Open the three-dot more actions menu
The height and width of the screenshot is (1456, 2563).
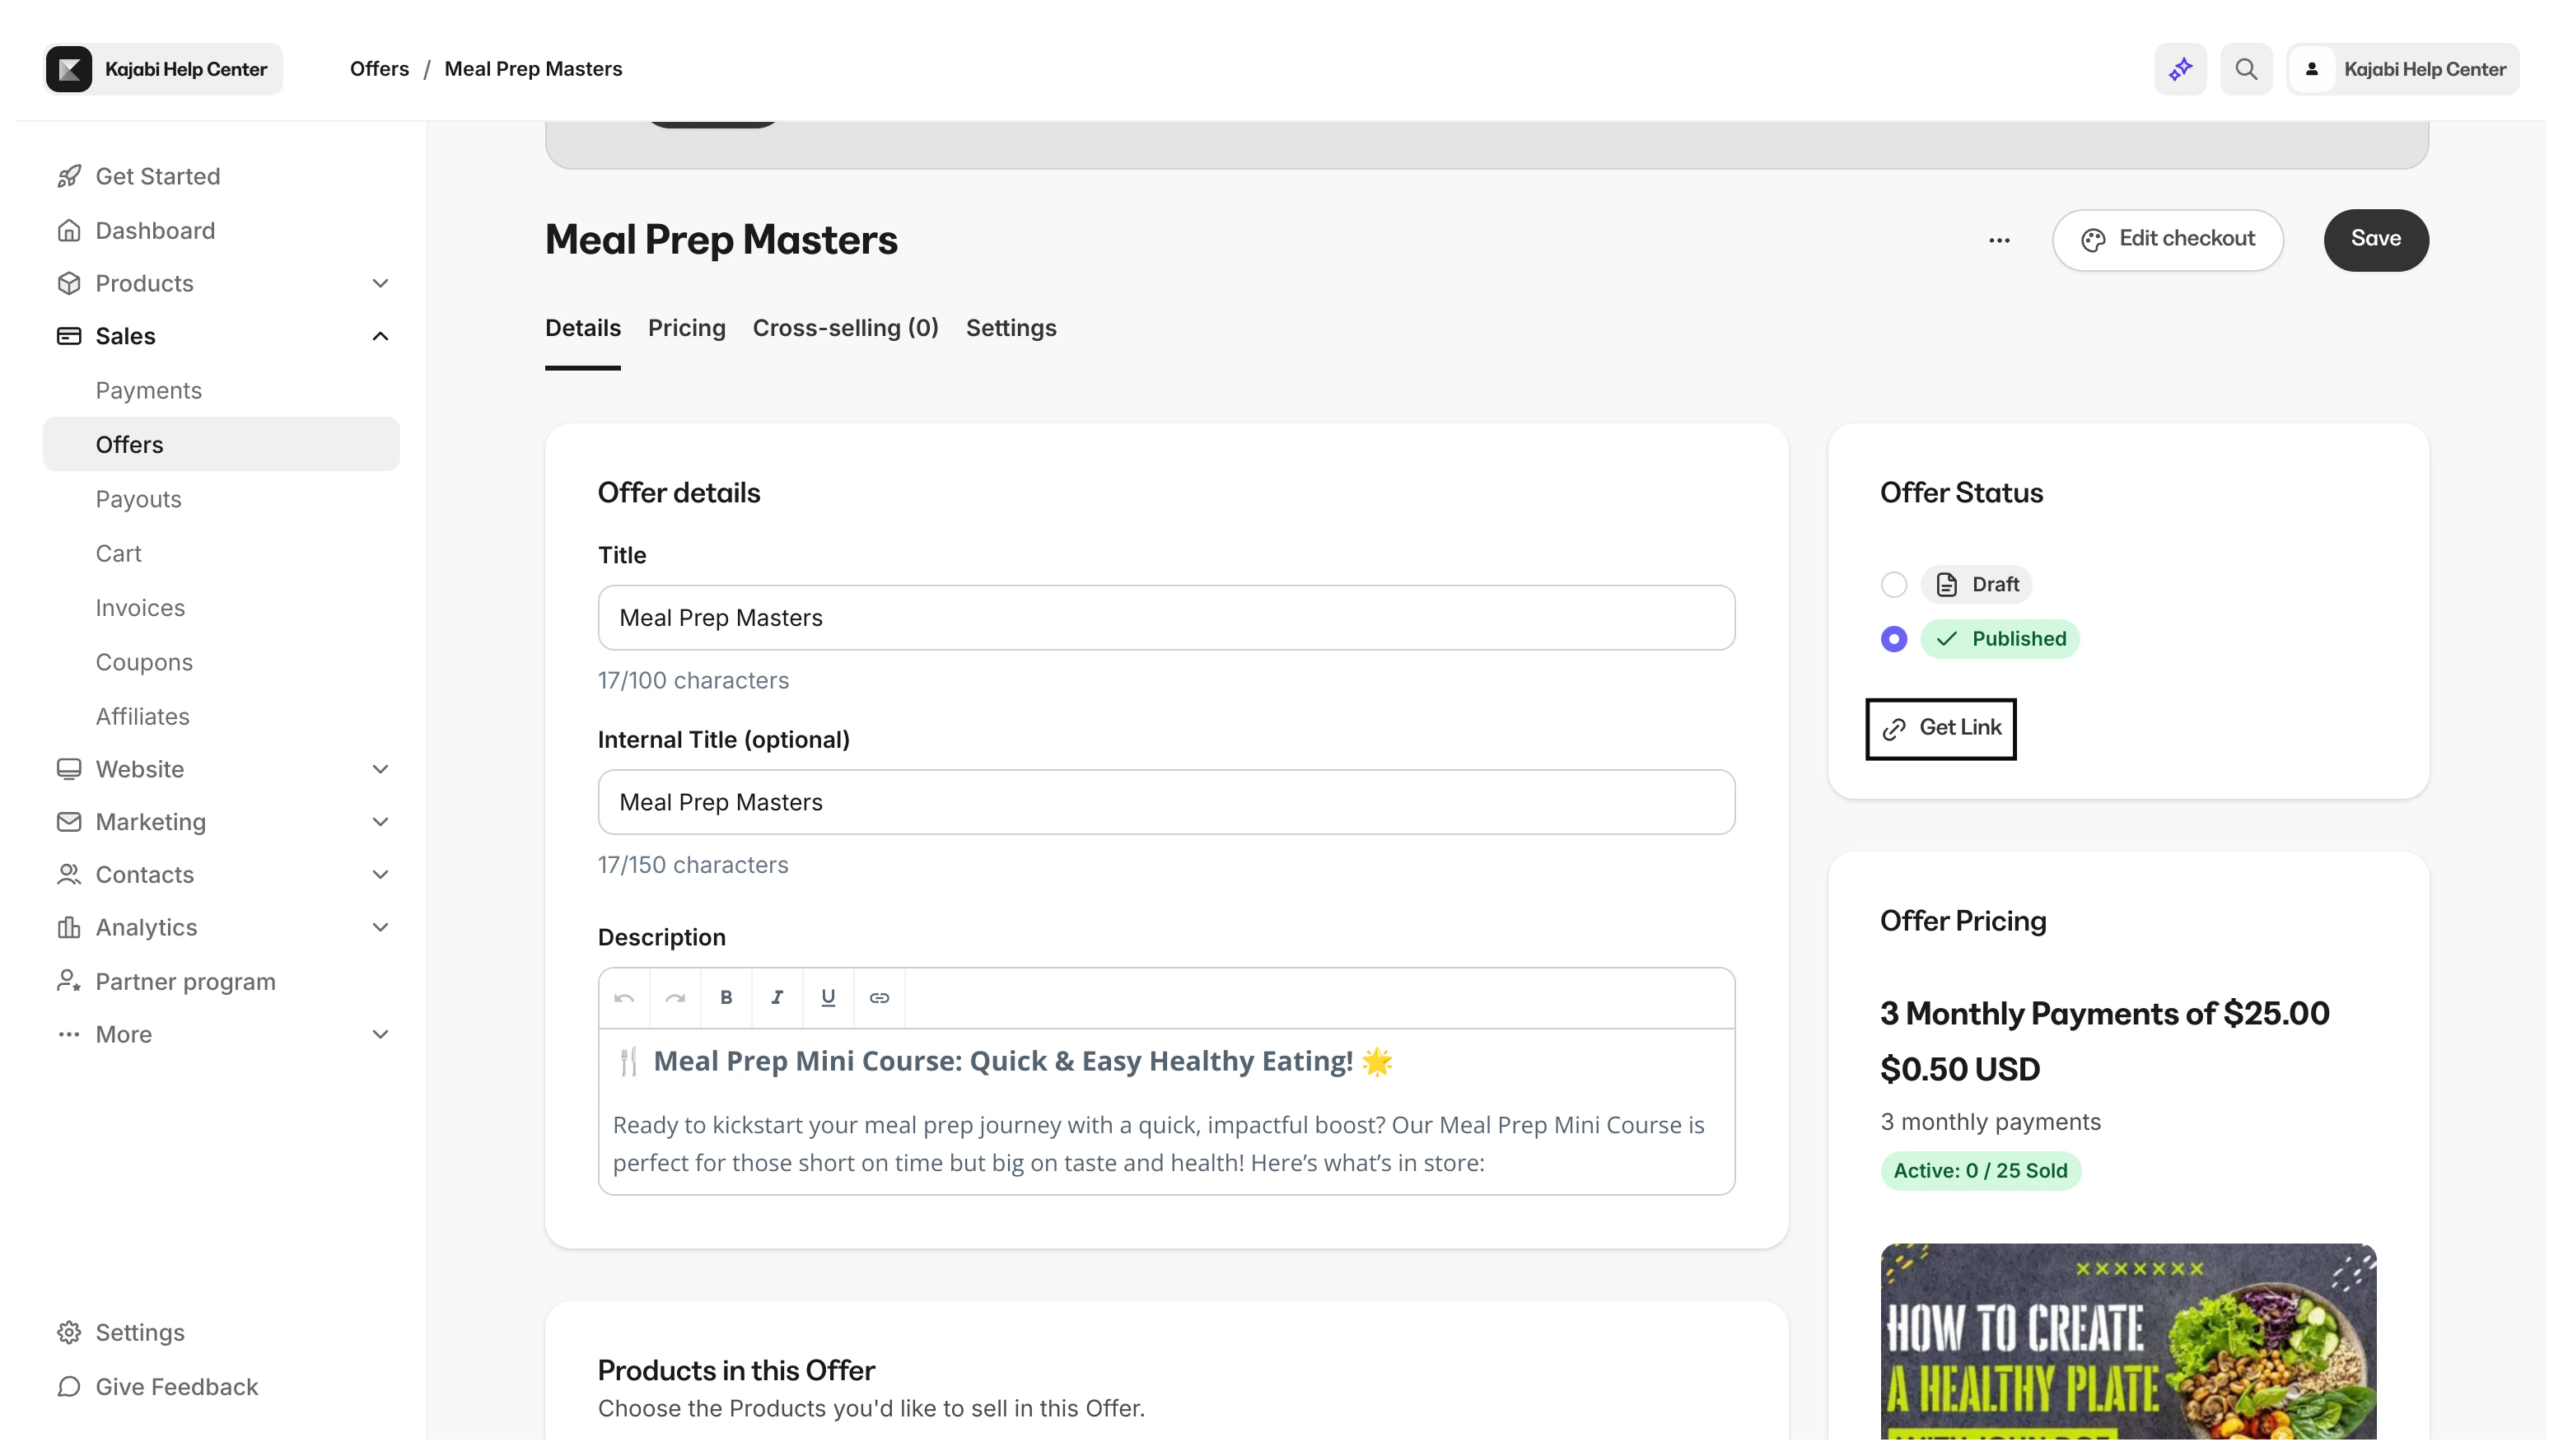(x=1999, y=240)
